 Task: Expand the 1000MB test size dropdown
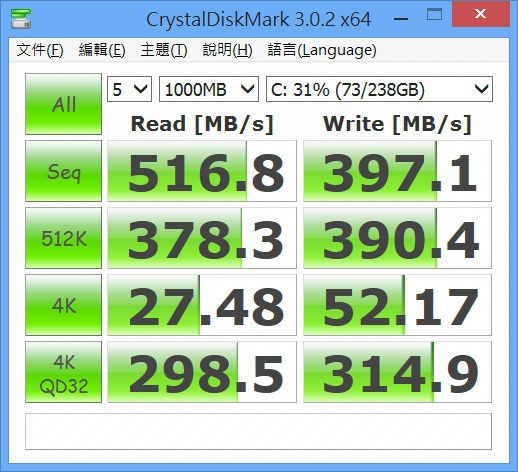point(209,89)
